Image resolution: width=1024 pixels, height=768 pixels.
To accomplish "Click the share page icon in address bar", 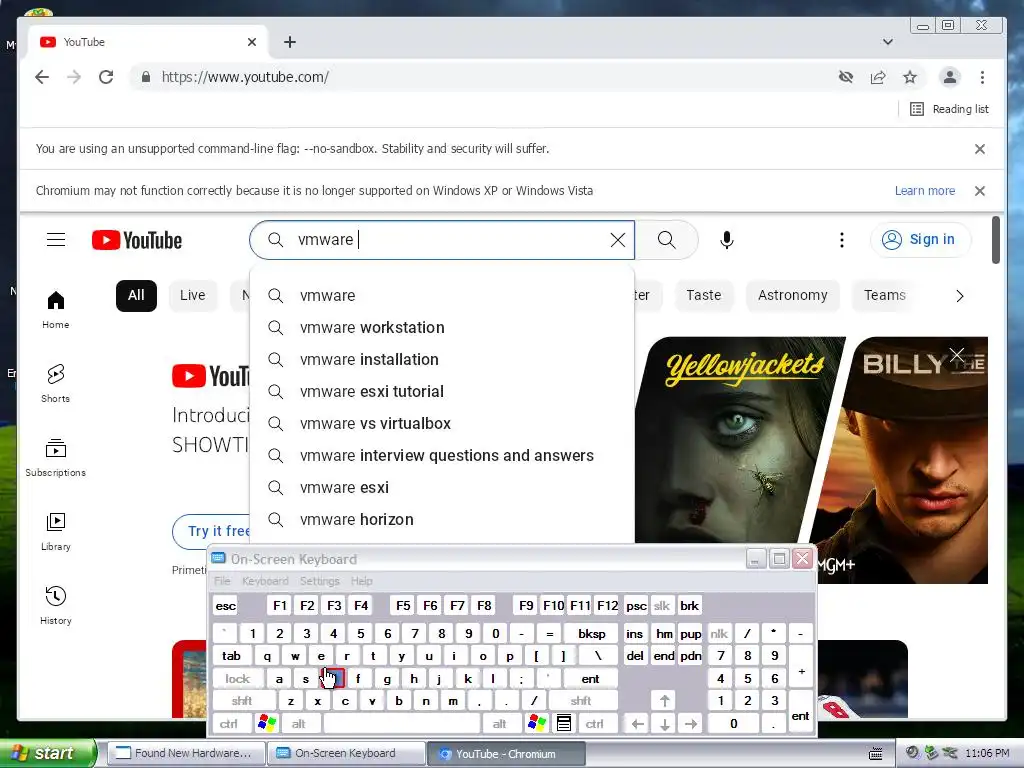I will click(878, 77).
